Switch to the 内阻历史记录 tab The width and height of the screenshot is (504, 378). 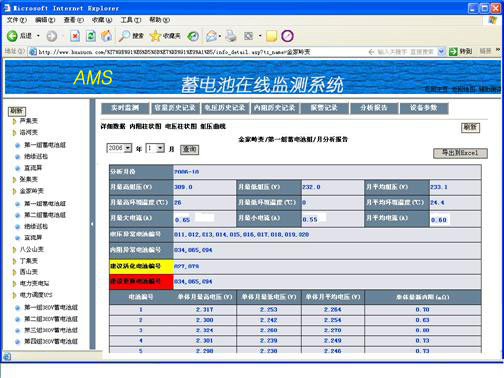click(x=274, y=108)
